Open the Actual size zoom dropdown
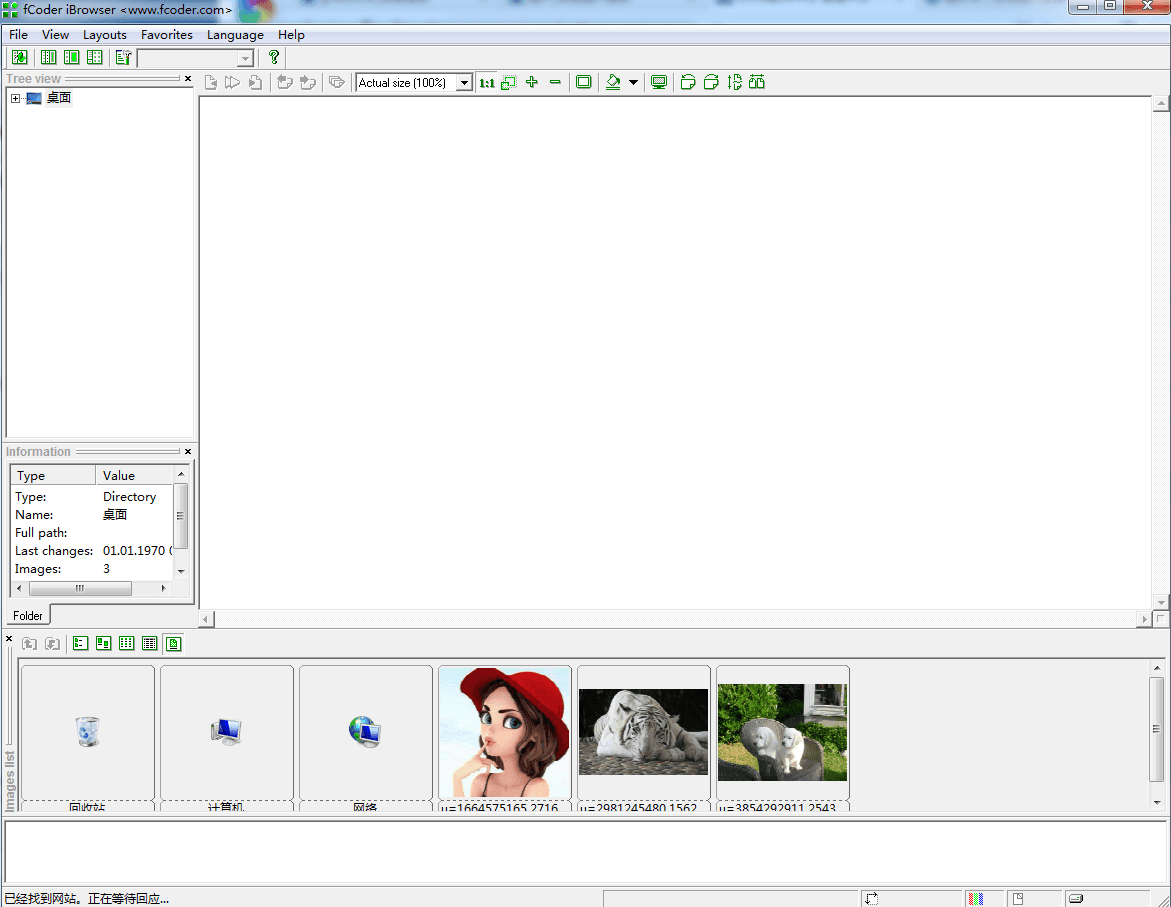The image size is (1171, 907). point(464,82)
